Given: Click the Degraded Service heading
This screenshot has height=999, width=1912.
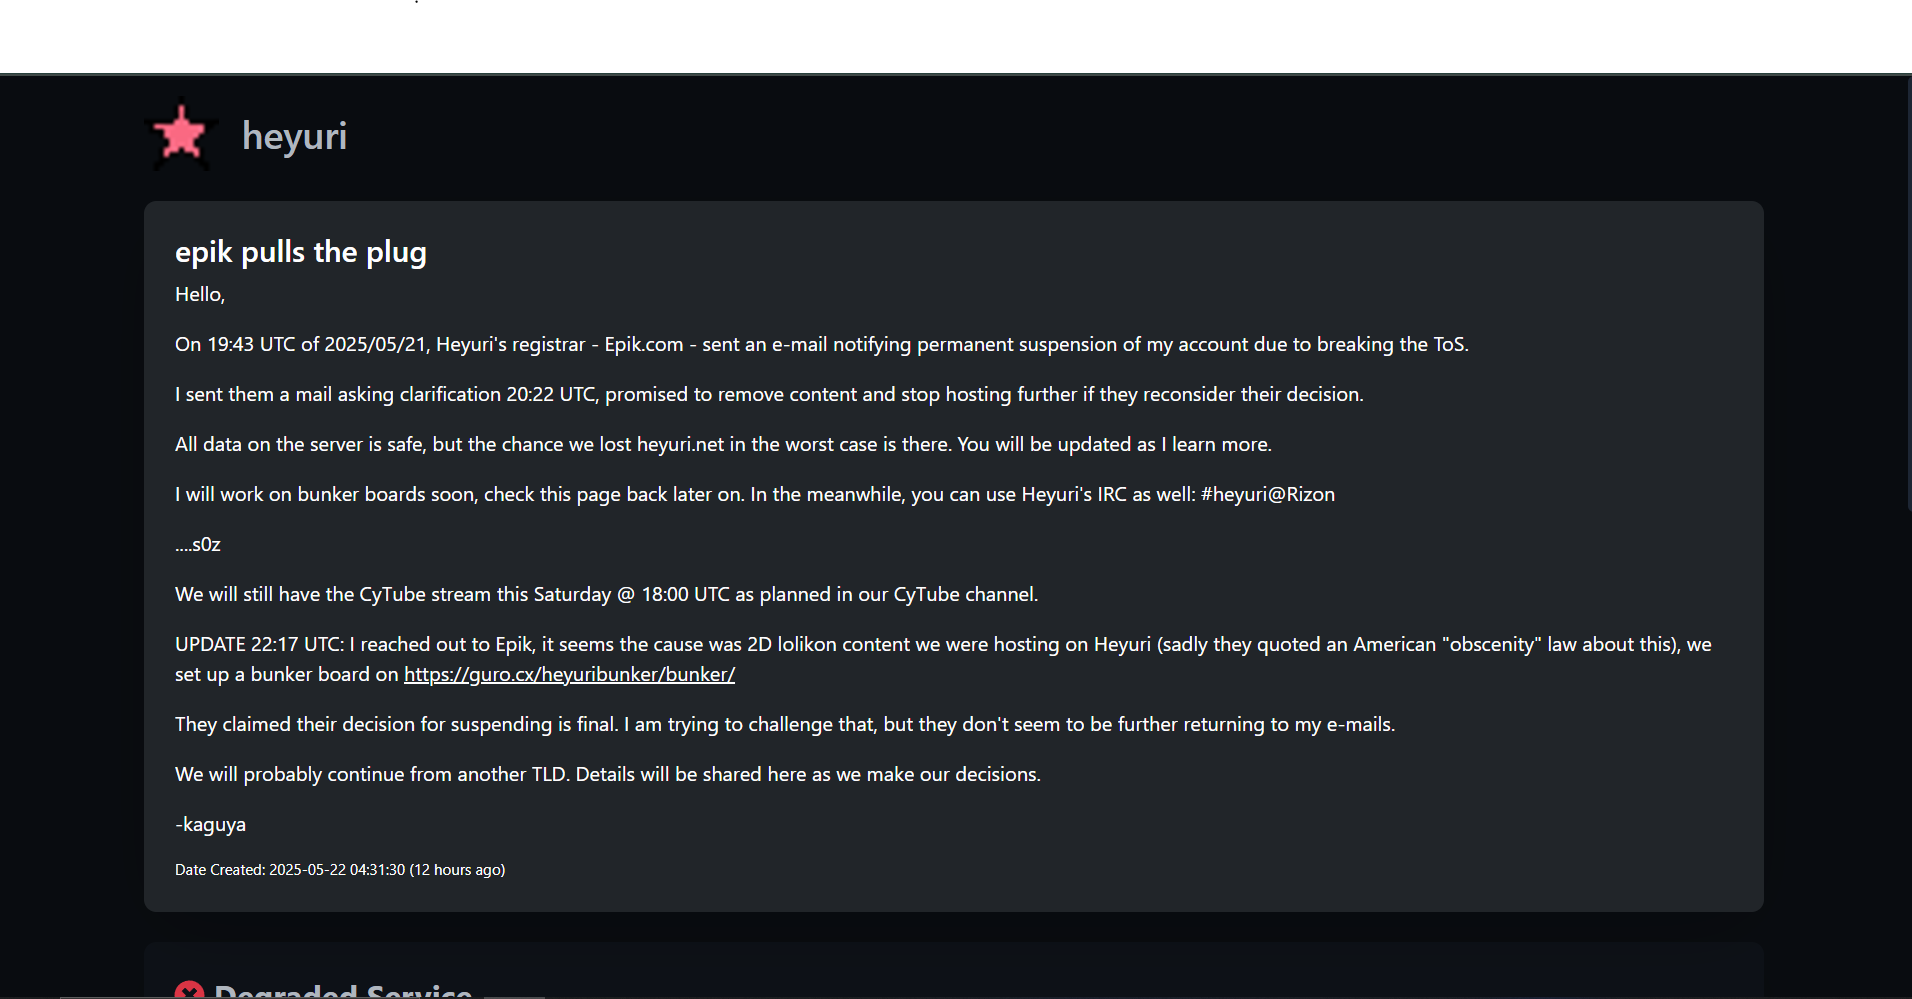Looking at the screenshot, I should (x=343, y=991).
